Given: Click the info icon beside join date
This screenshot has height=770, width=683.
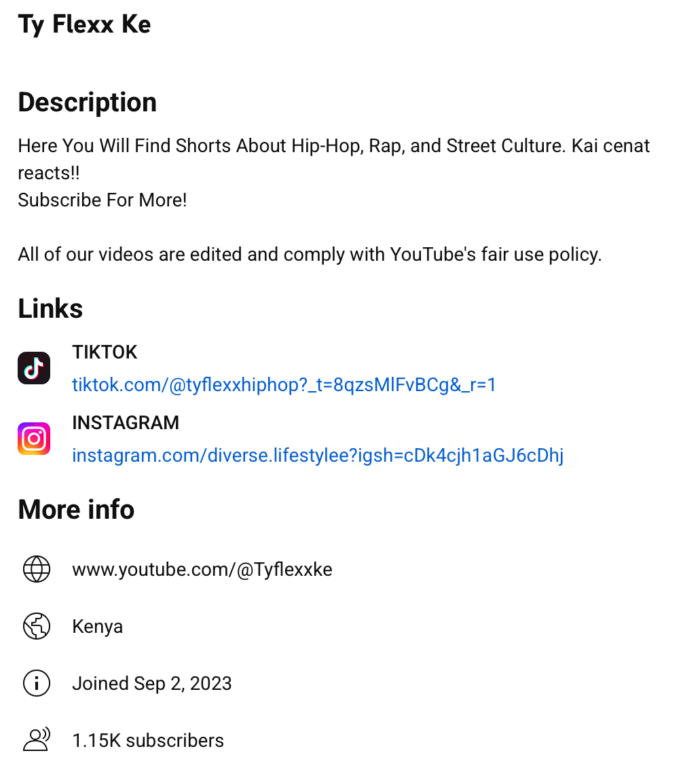Looking at the screenshot, I should click(x=36, y=684).
